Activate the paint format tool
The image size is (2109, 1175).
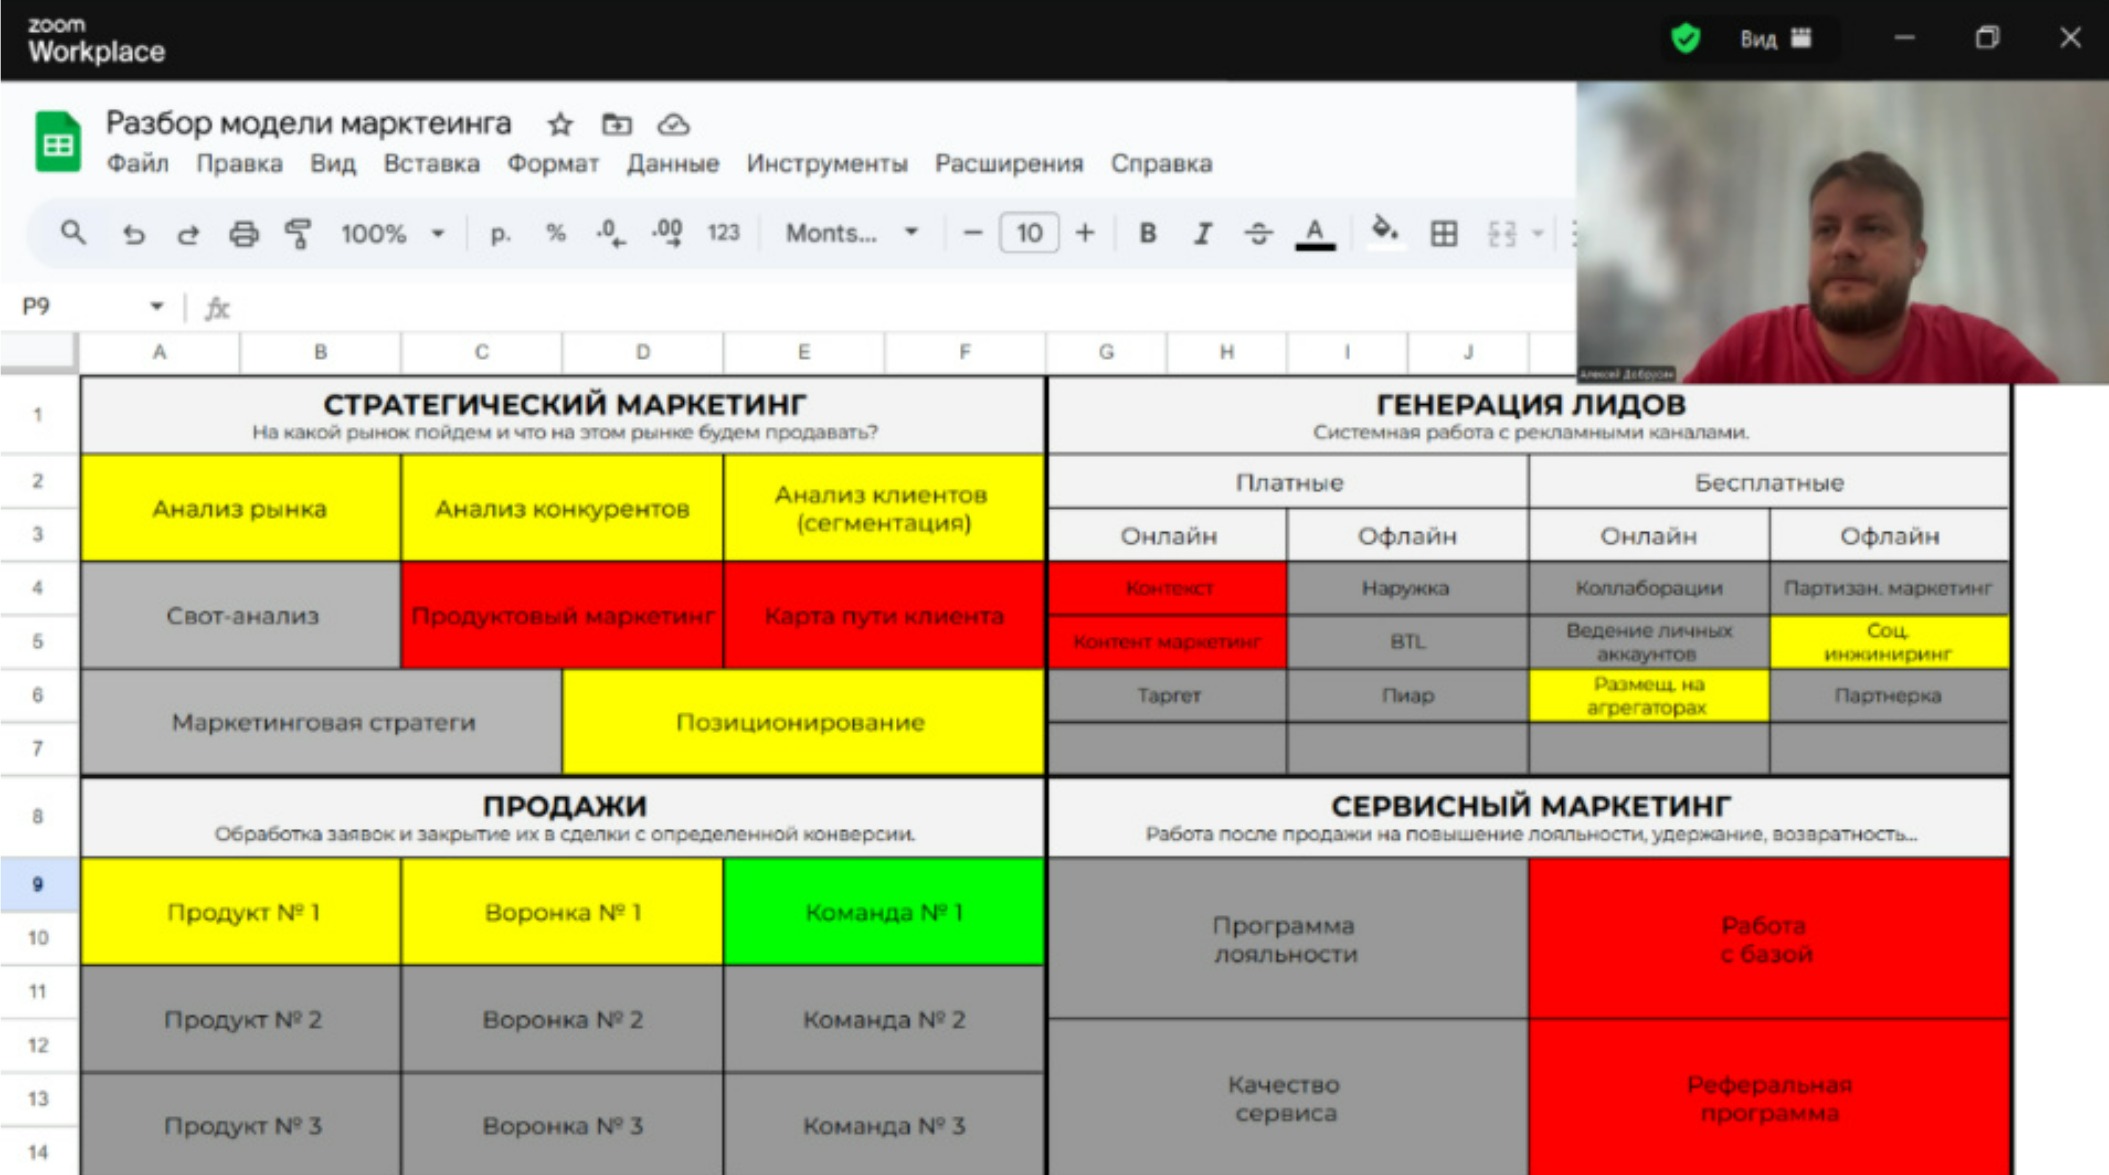click(x=298, y=234)
